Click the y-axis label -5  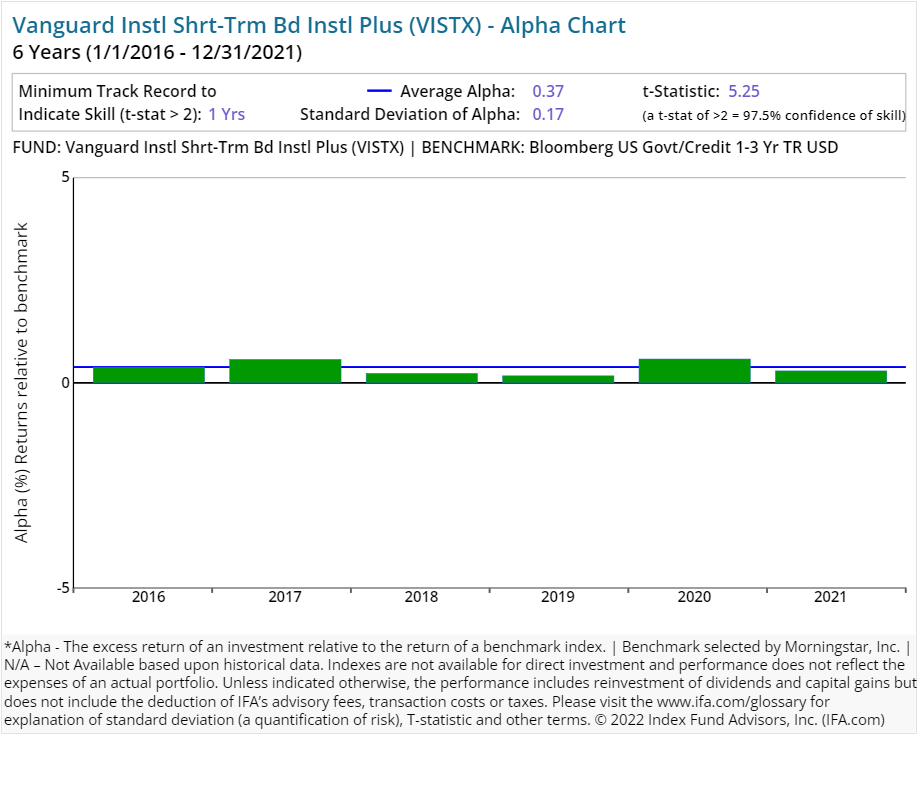[x=63, y=588]
